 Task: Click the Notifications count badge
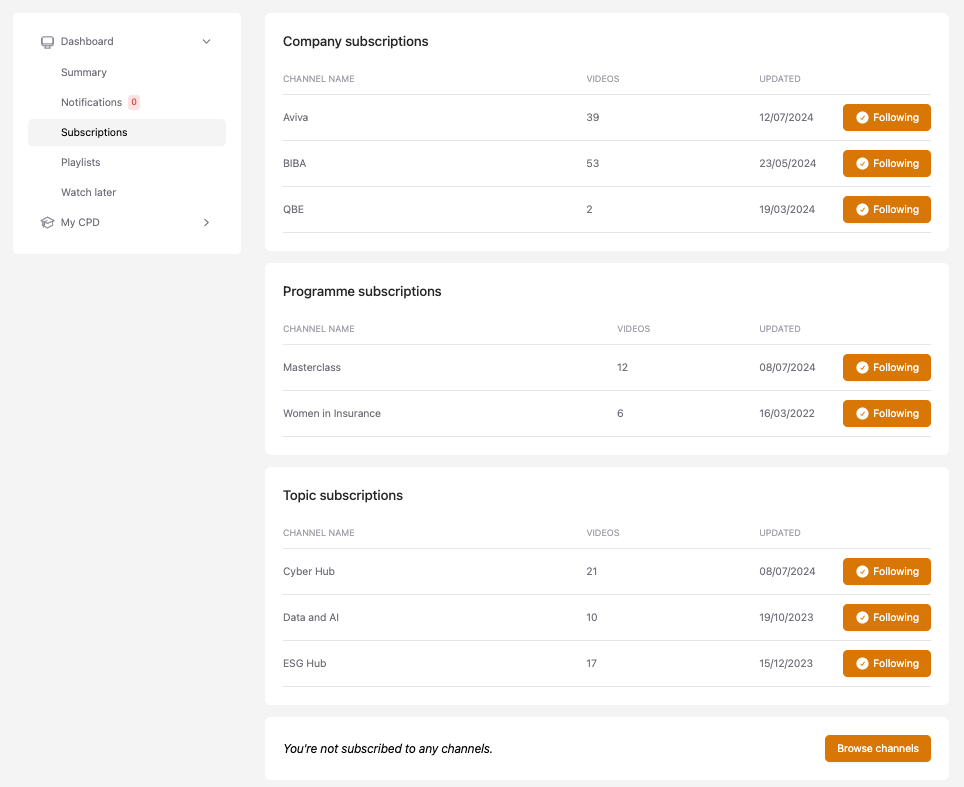(134, 102)
